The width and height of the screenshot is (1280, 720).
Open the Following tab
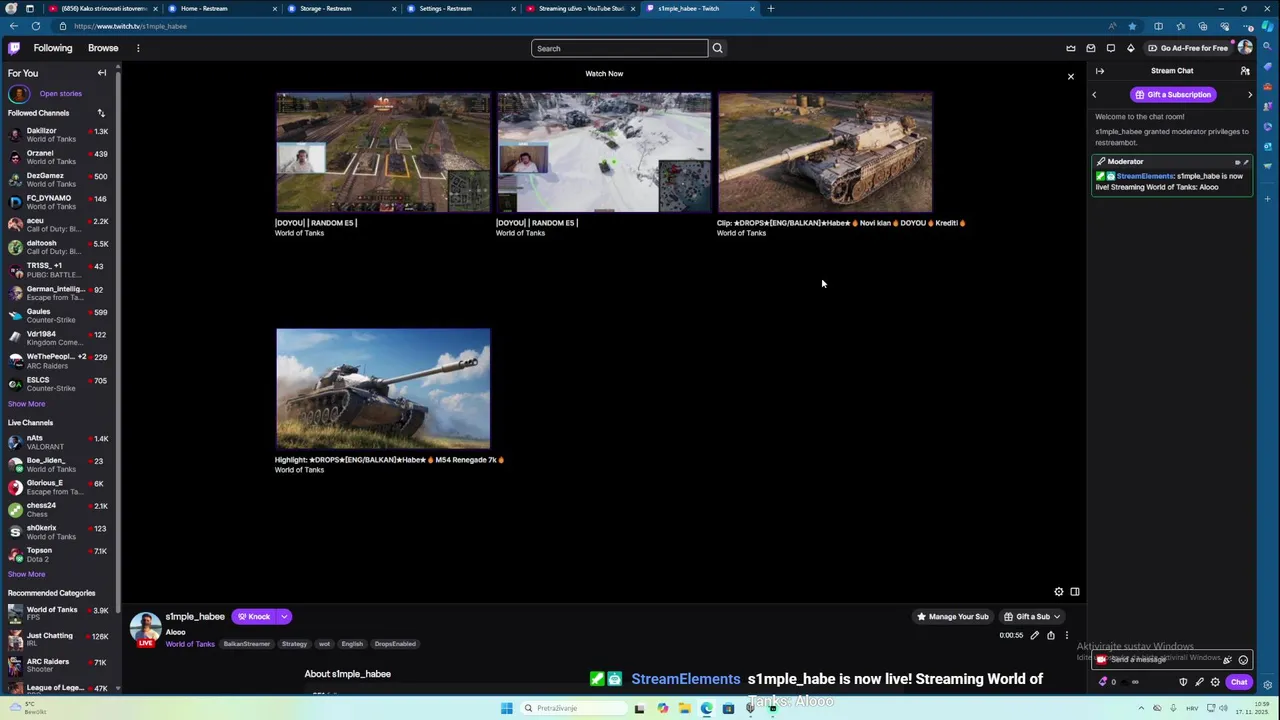53,48
